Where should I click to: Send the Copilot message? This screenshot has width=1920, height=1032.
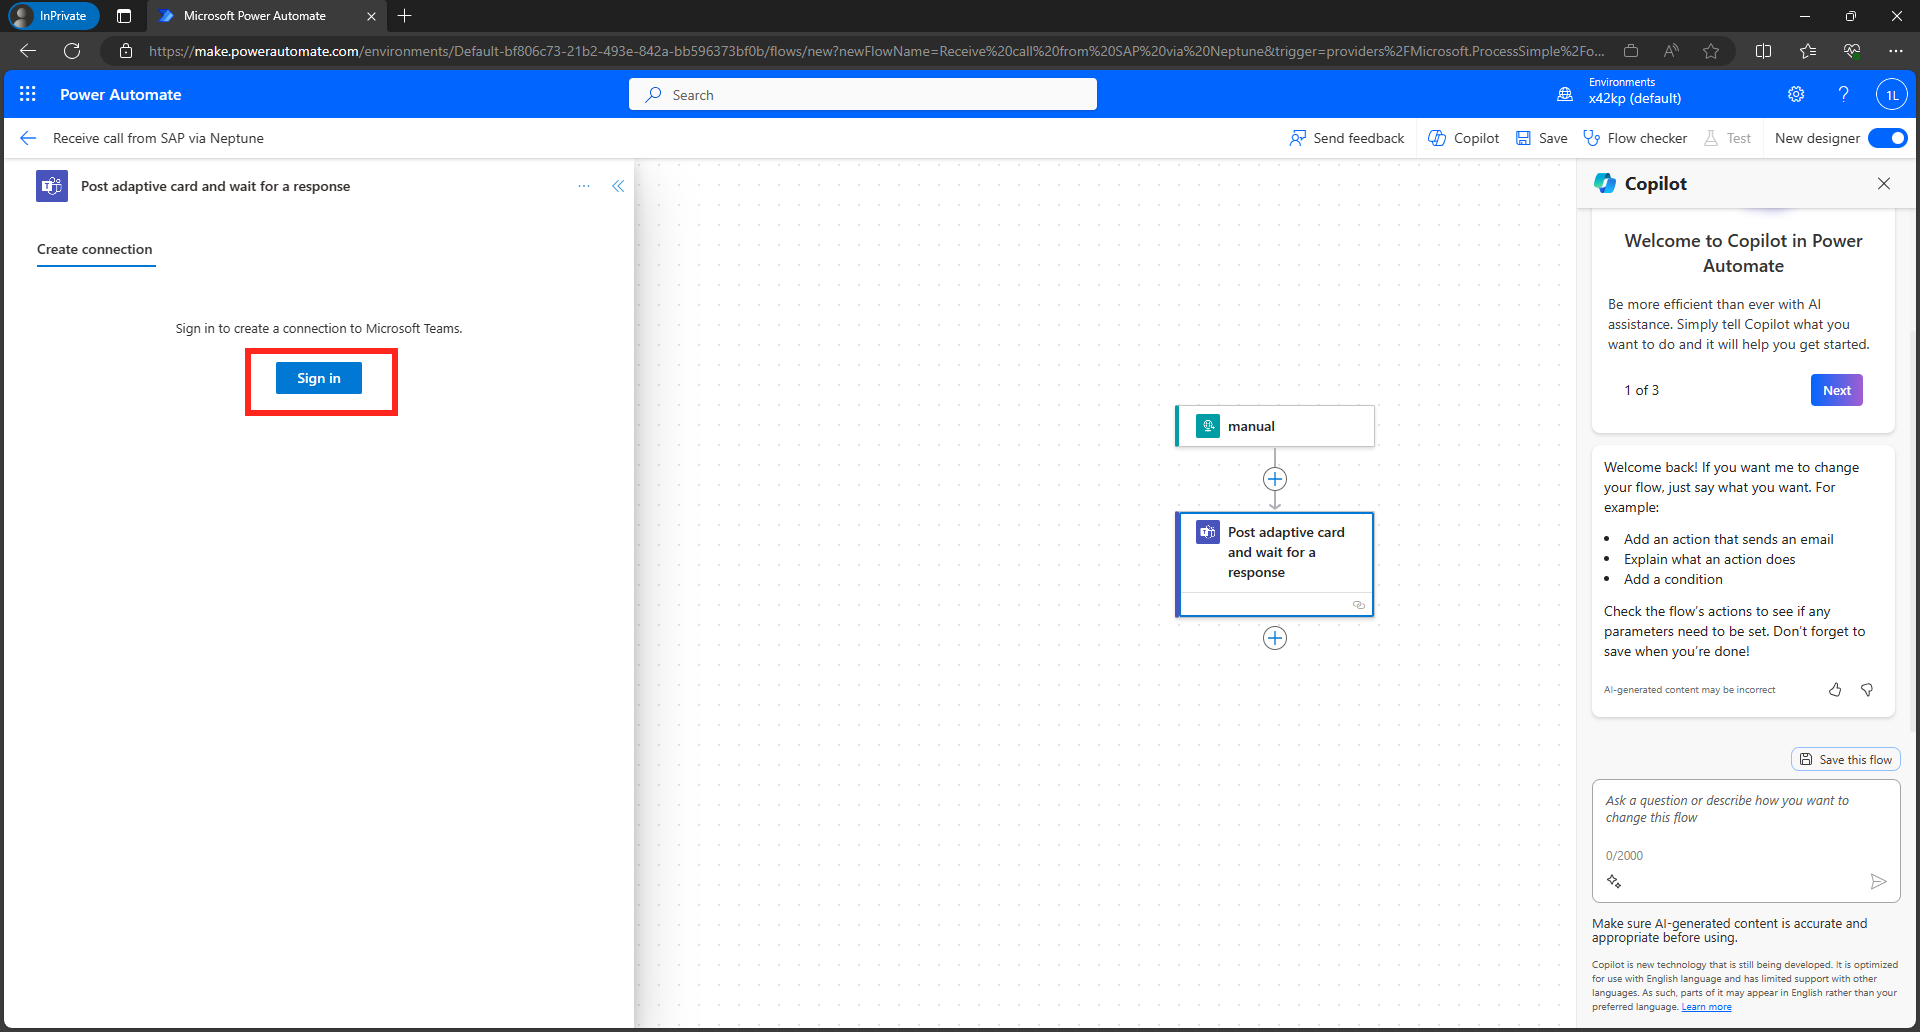(1878, 881)
